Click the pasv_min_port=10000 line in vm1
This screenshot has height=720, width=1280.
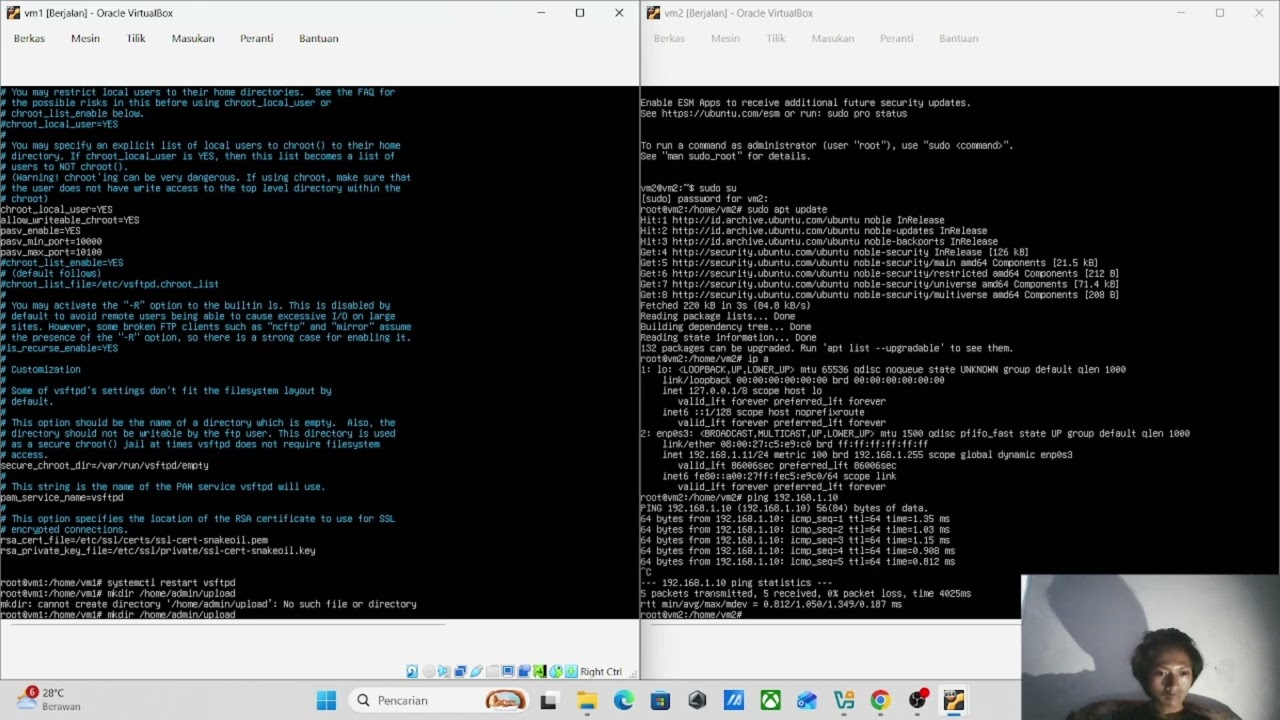(51, 241)
